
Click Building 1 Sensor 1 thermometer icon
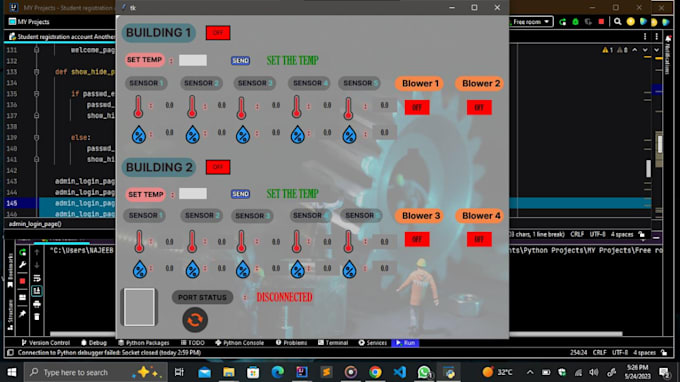(138, 107)
